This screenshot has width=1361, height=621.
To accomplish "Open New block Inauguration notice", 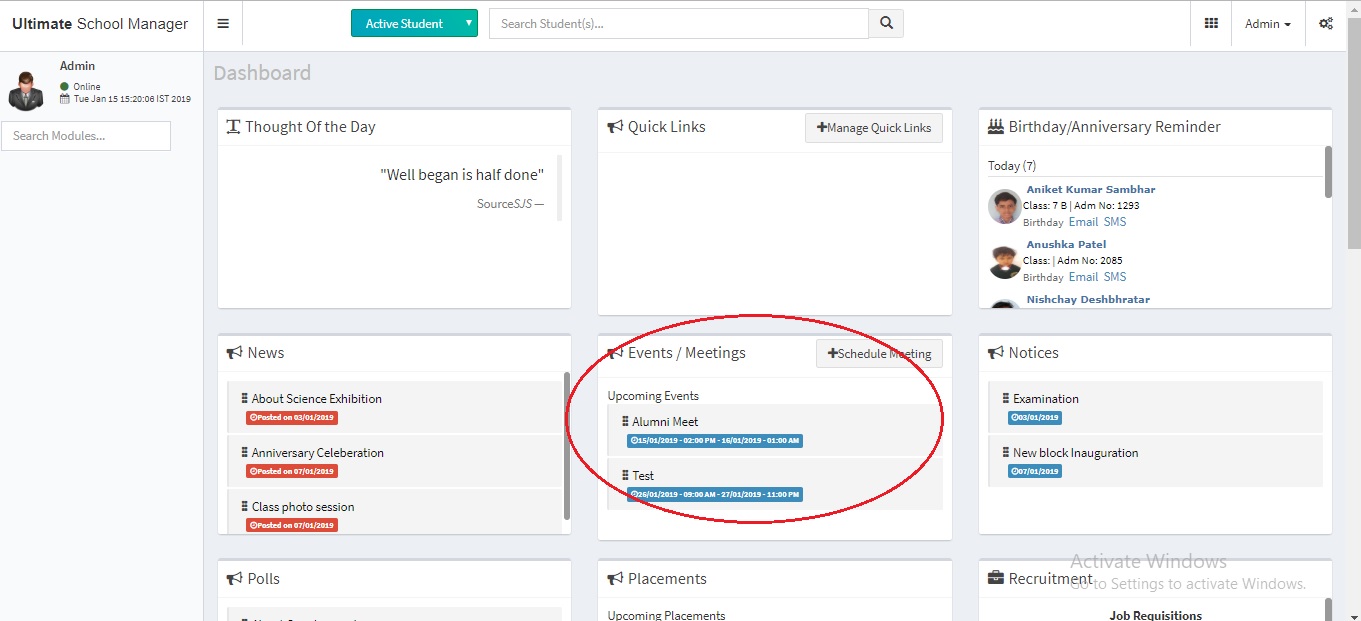I will click(x=1076, y=453).
